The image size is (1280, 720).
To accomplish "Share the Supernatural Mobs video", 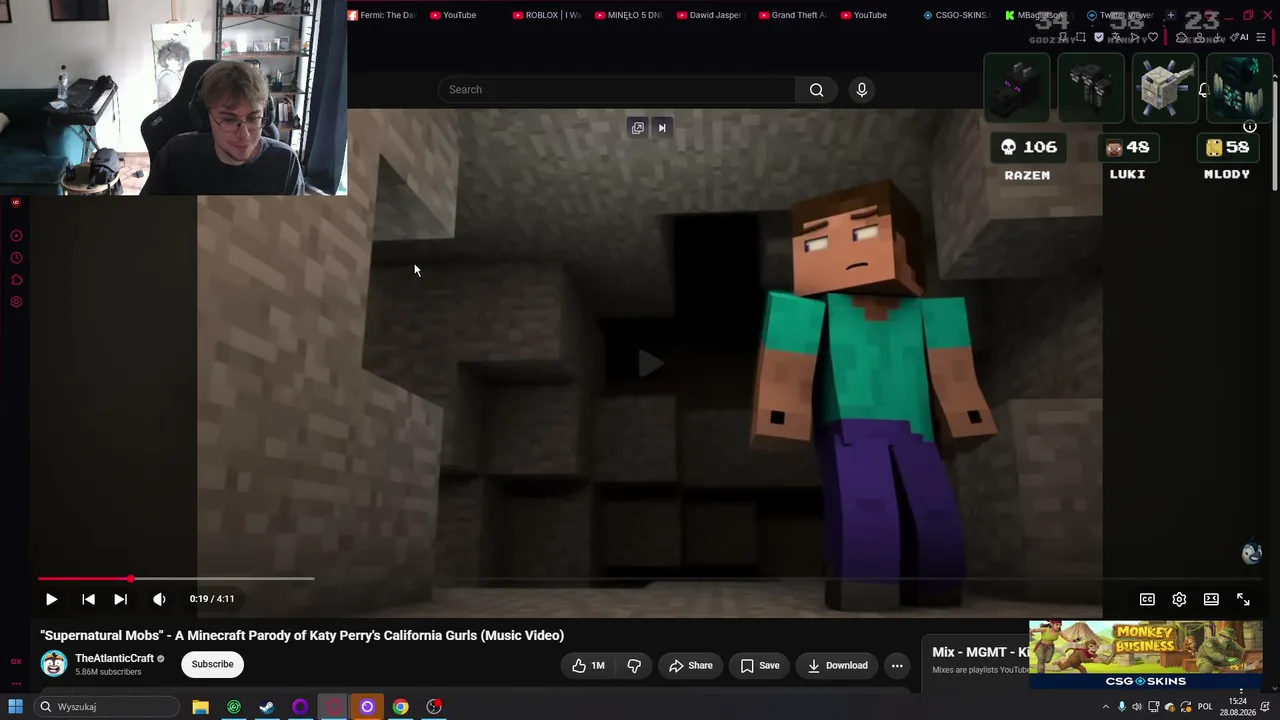I will [x=691, y=665].
